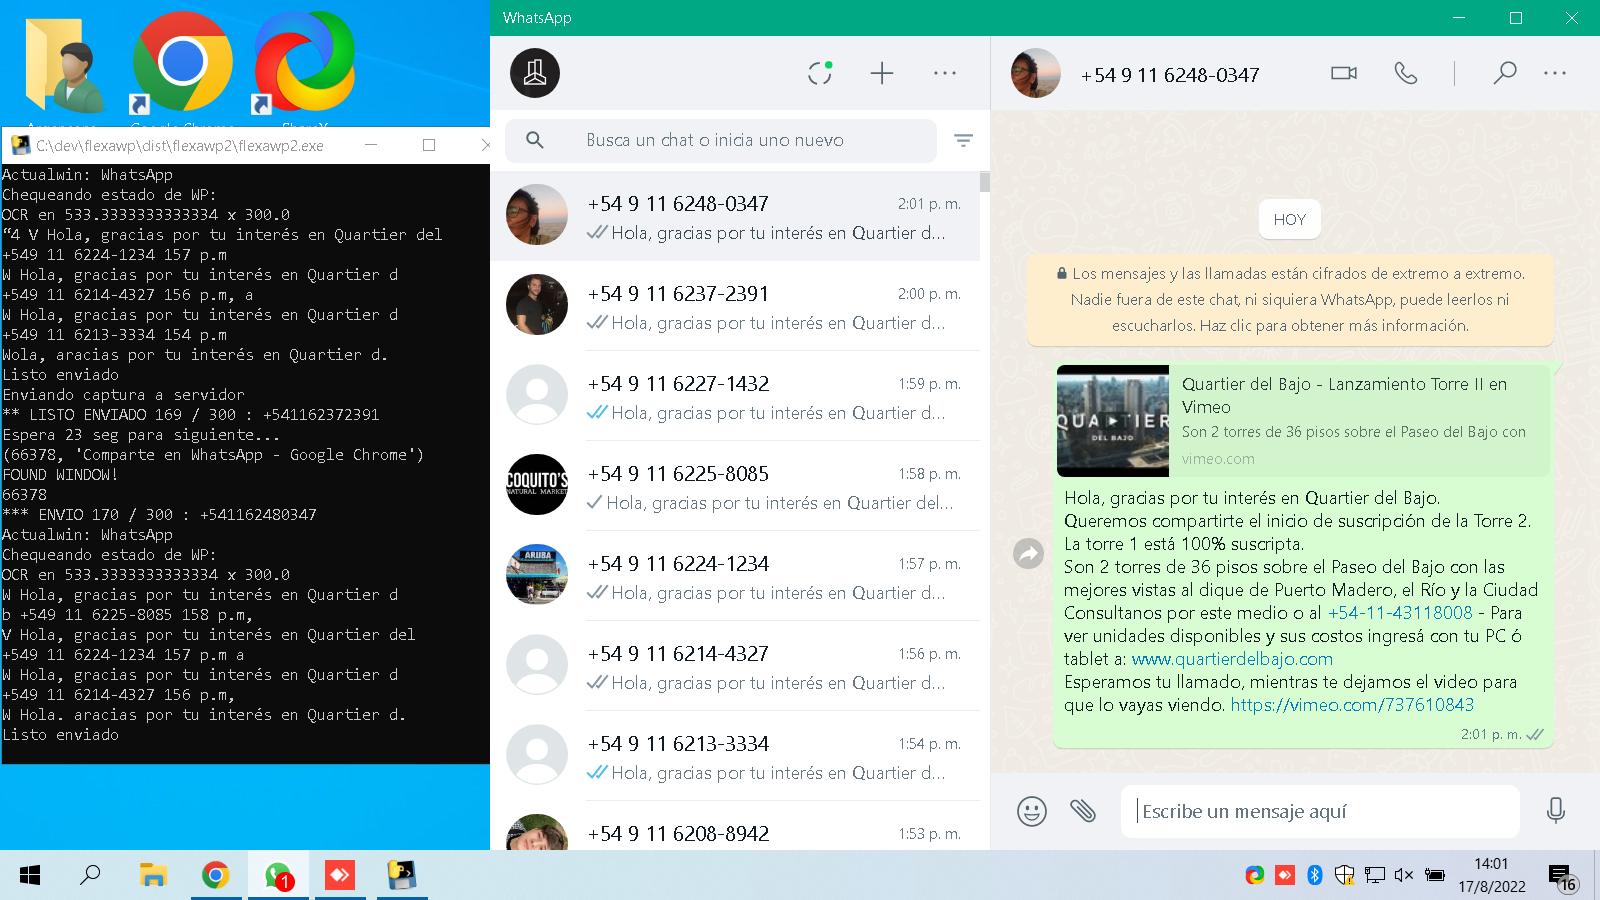Click the HOY date label

point(1290,220)
